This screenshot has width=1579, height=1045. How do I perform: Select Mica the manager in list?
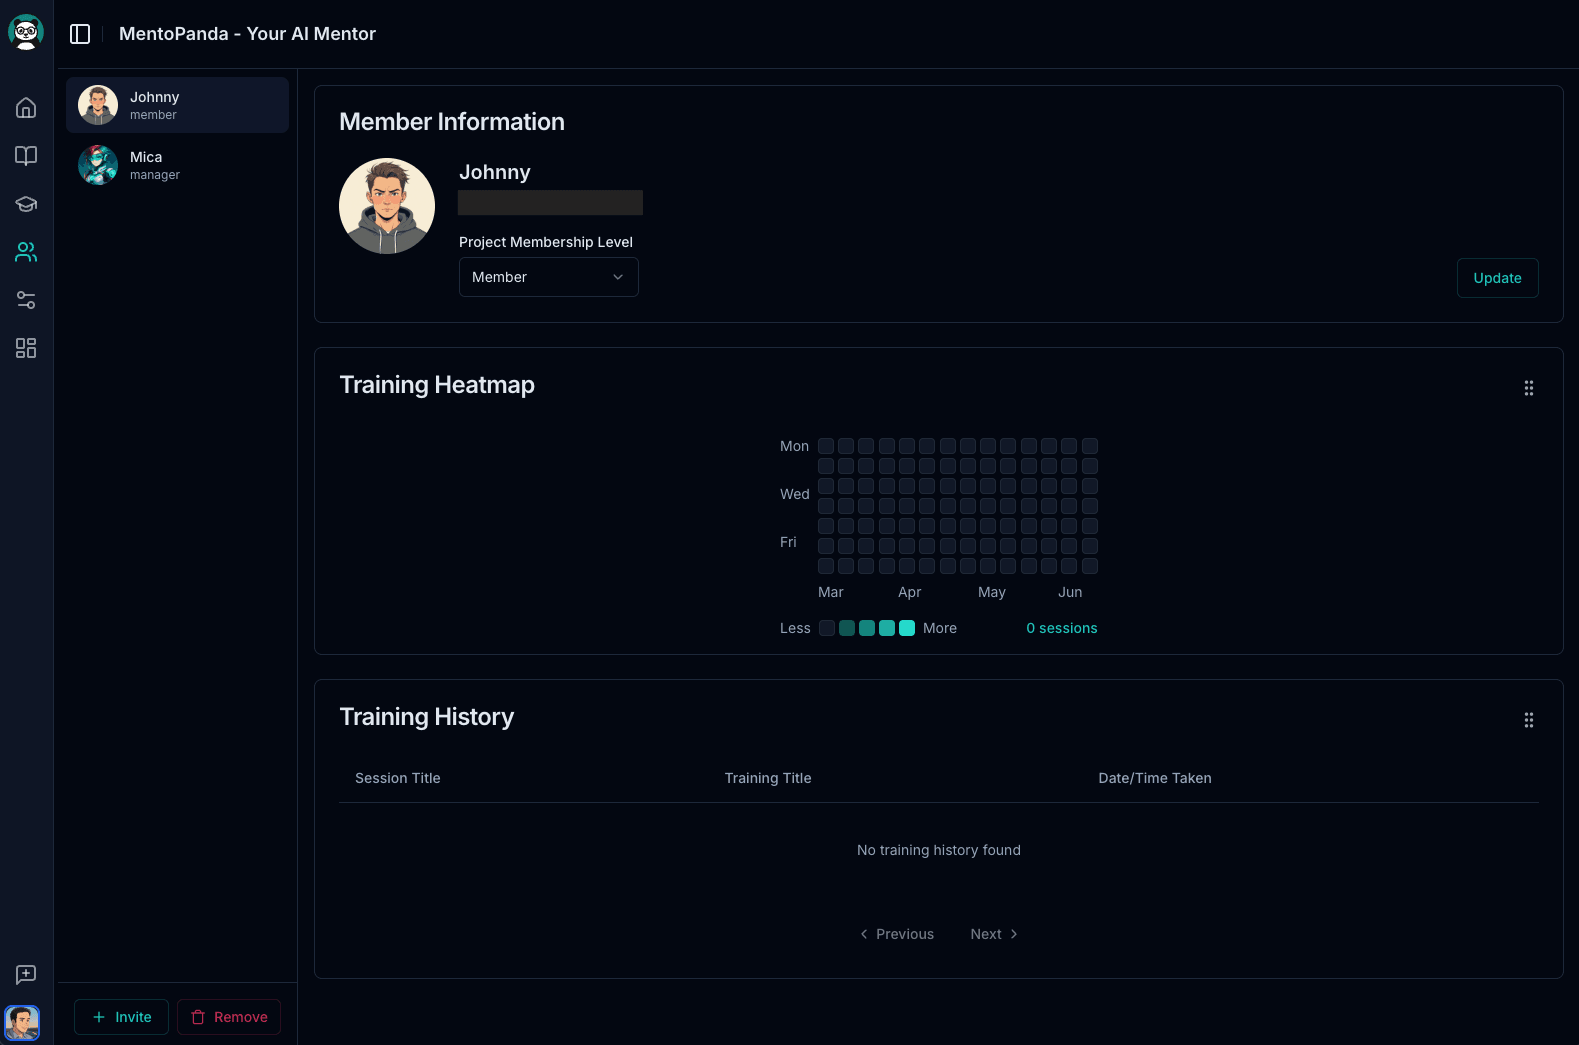[x=177, y=165]
